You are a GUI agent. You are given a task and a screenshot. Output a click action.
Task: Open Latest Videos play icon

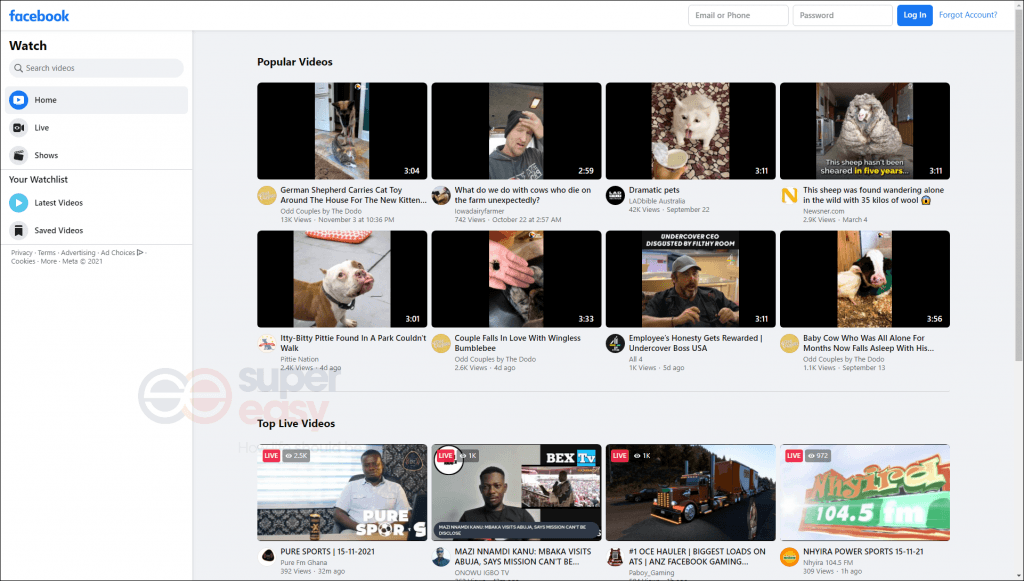(18, 203)
